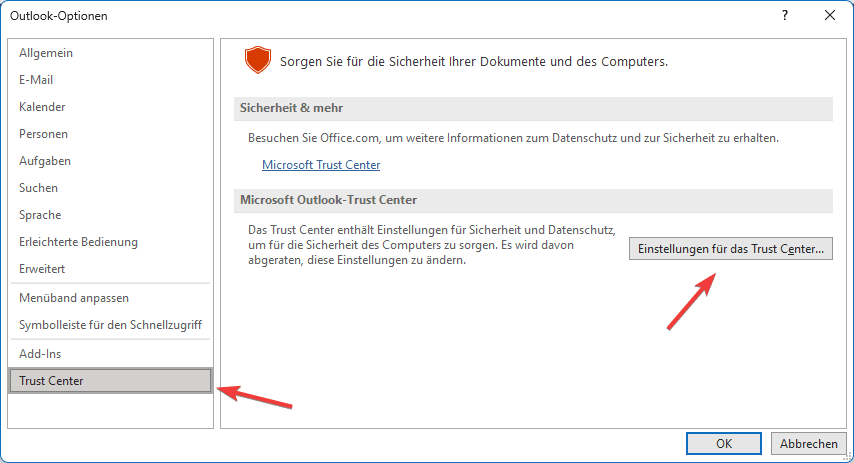854x463 pixels.
Task: Go to Personen settings
Action: coord(43,134)
